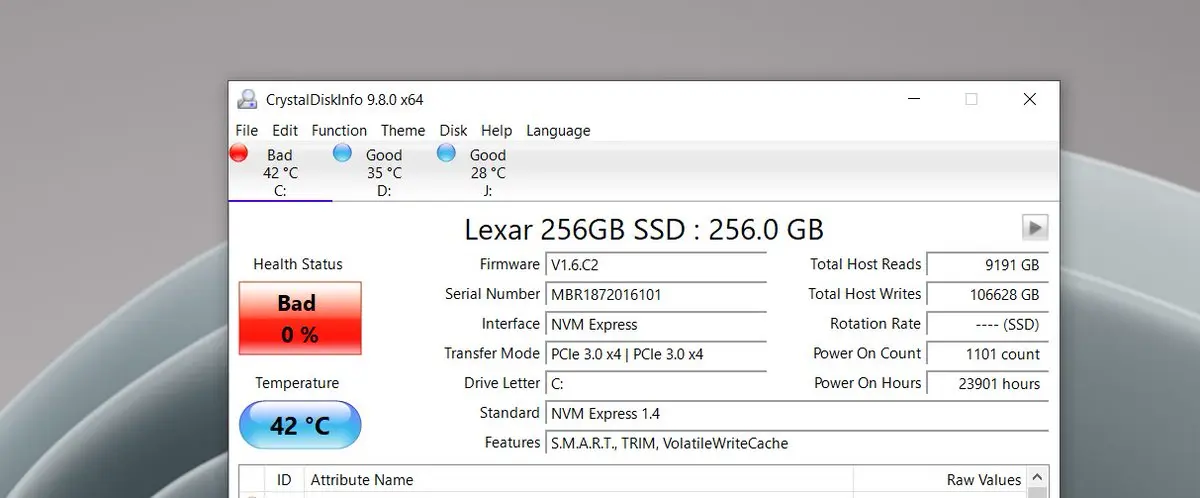Open the Function menu
The width and height of the screenshot is (1200, 498).
pyautogui.click(x=339, y=131)
